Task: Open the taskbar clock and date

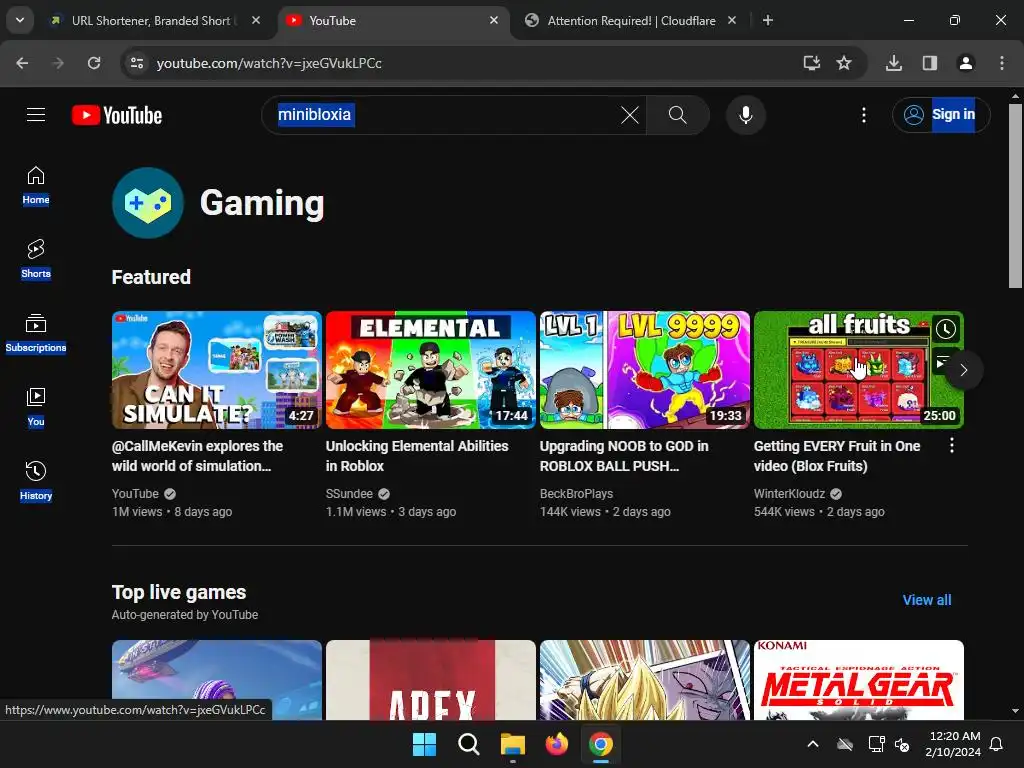Action: coord(953,744)
